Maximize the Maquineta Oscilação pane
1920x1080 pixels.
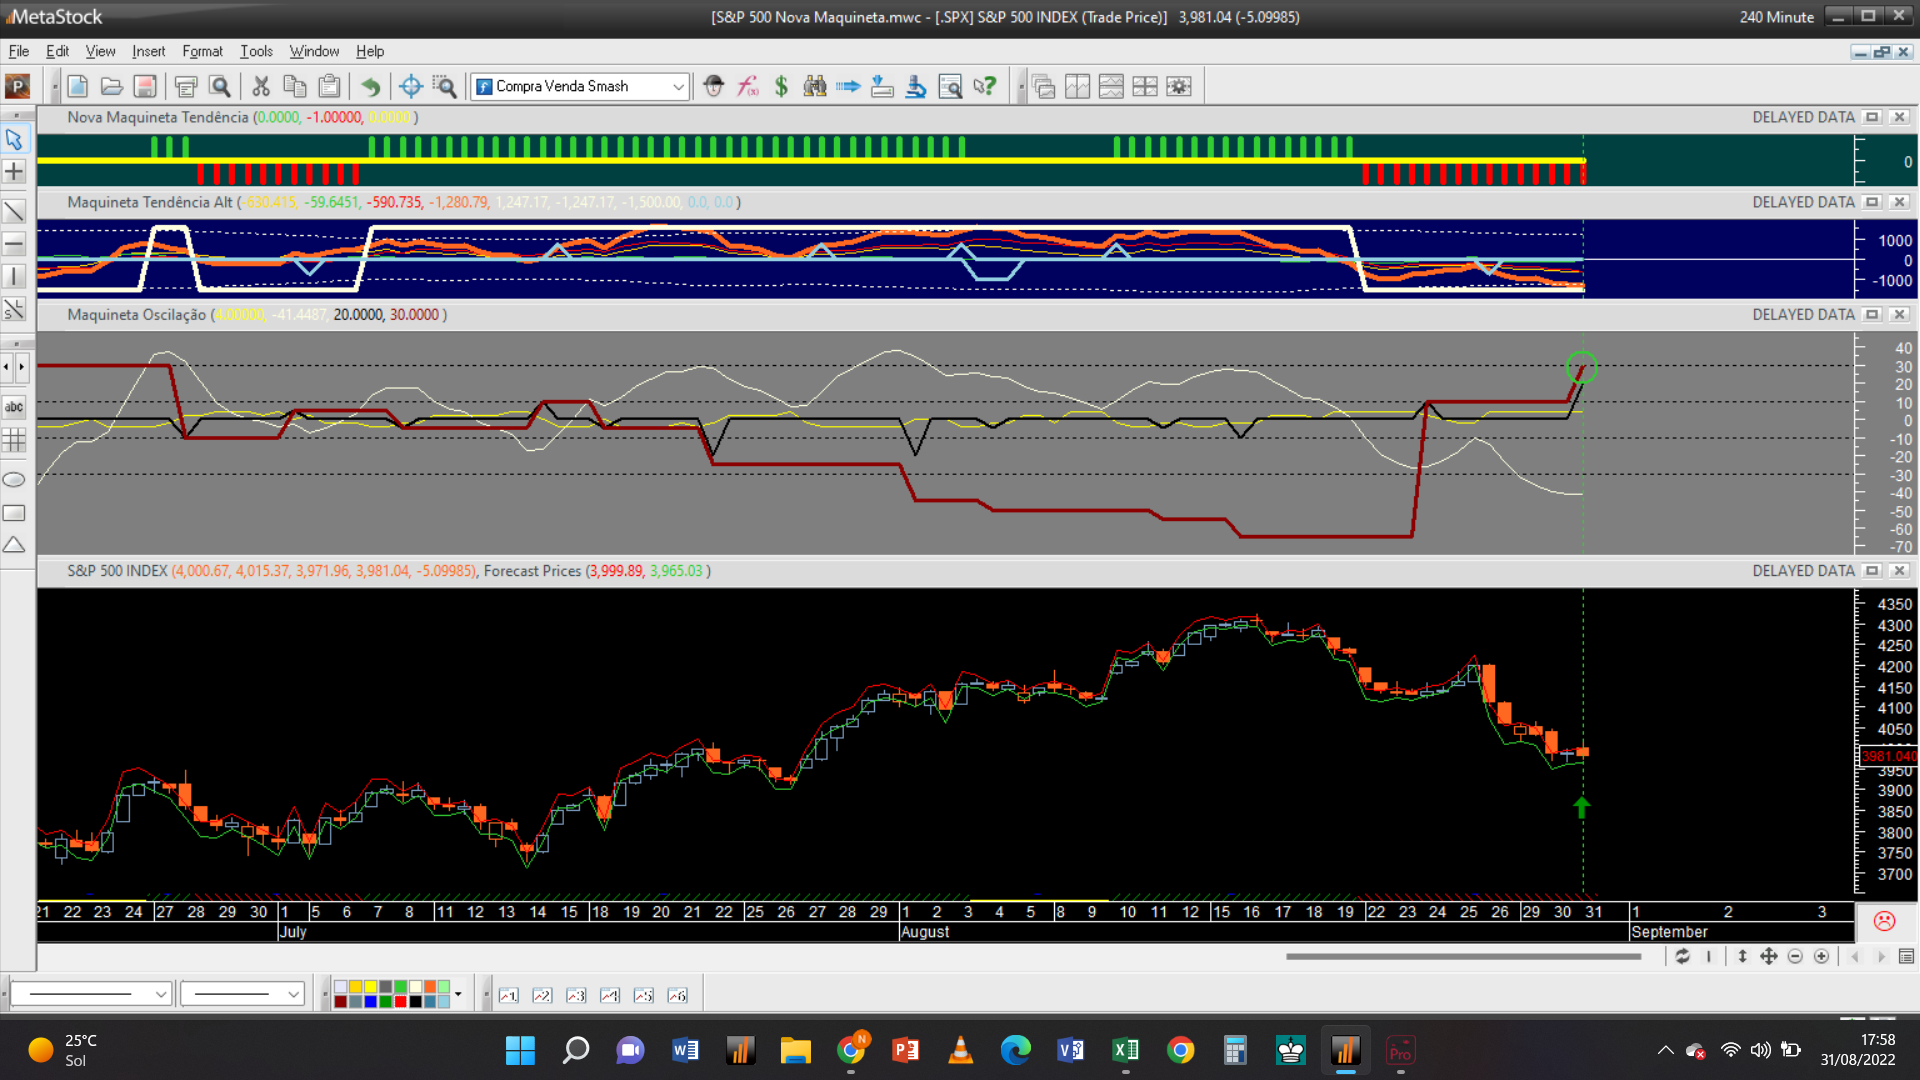(1872, 315)
